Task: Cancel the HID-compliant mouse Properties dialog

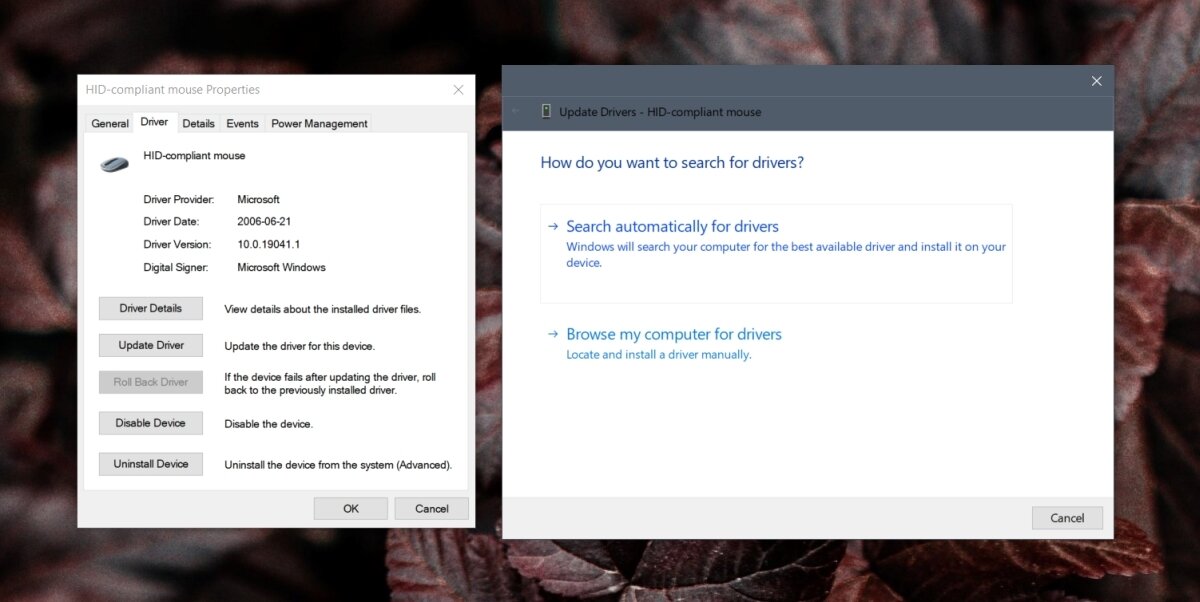Action: pos(431,508)
